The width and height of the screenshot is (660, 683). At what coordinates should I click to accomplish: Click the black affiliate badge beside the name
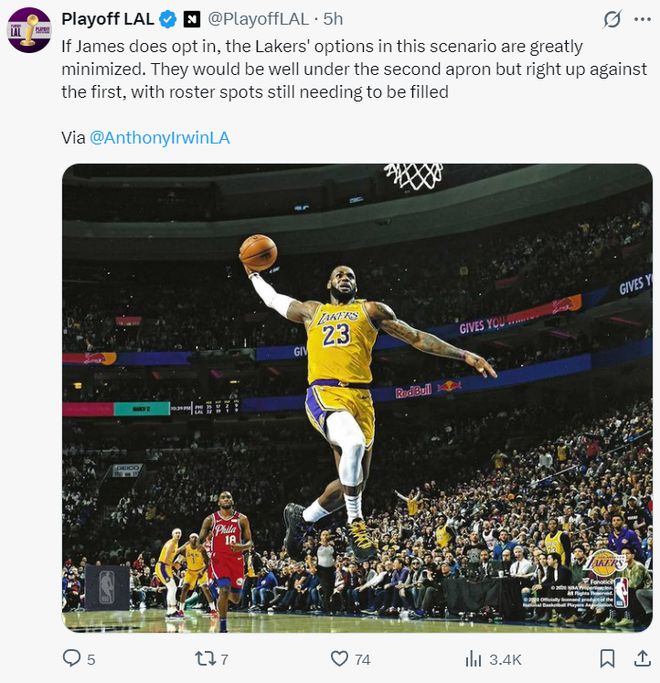pyautogui.click(x=192, y=19)
